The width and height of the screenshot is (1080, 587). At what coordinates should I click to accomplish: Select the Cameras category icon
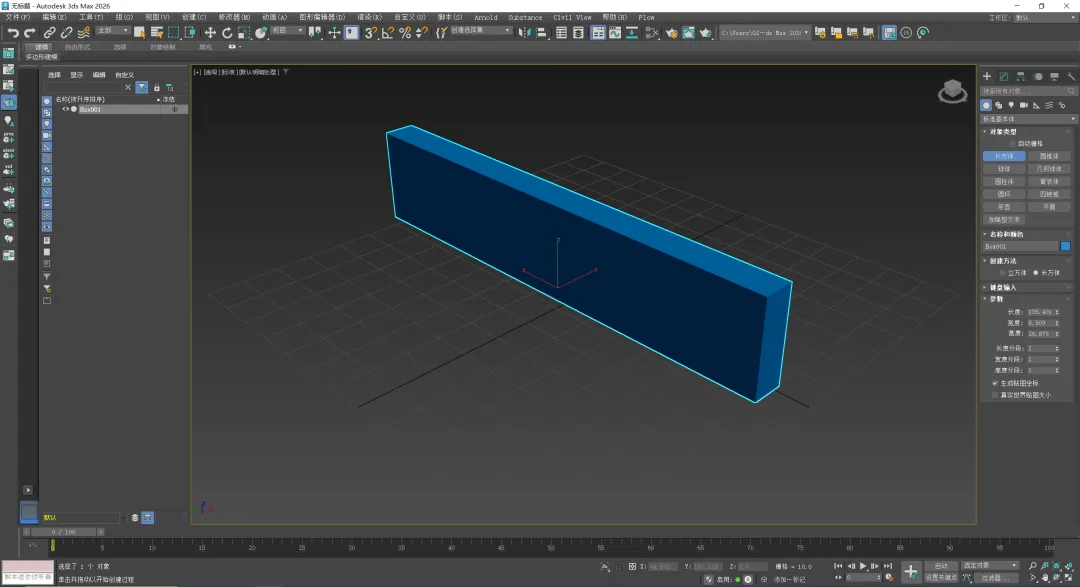[1024, 105]
